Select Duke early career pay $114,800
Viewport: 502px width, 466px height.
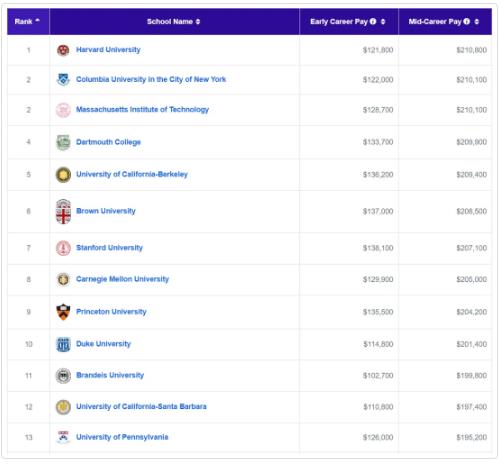pos(378,344)
